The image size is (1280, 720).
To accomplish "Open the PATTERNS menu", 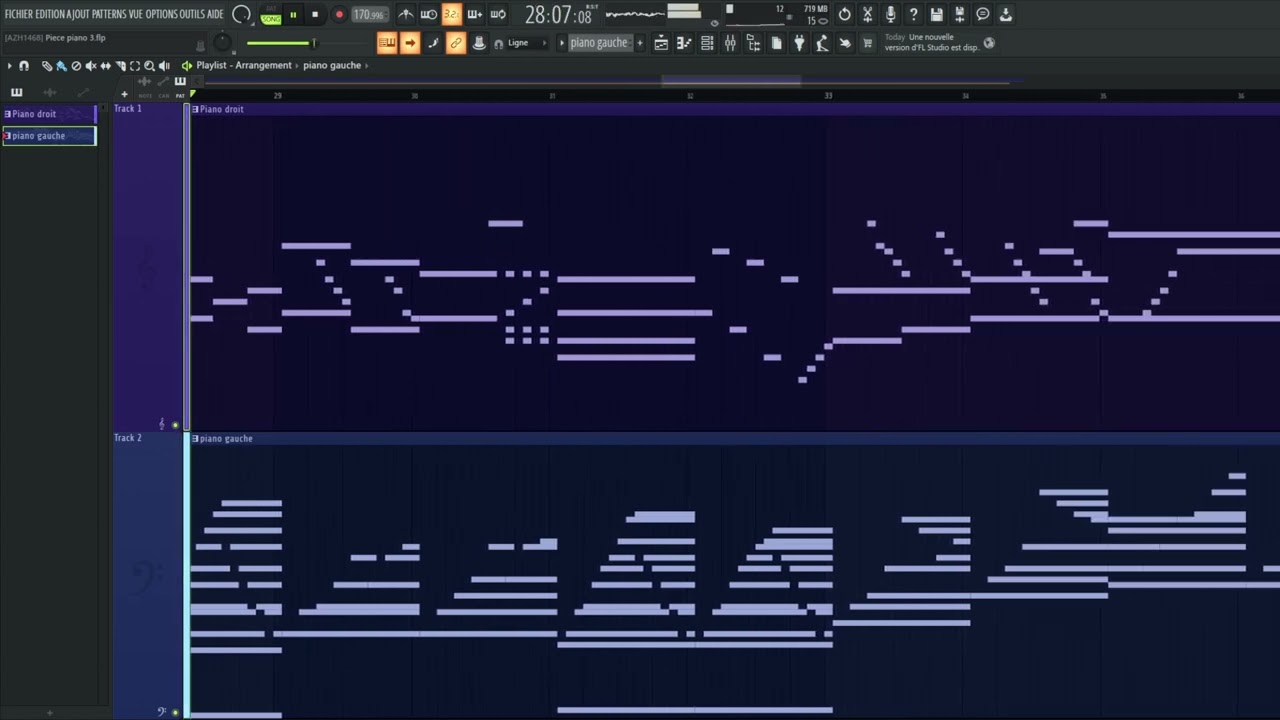I will point(109,14).
